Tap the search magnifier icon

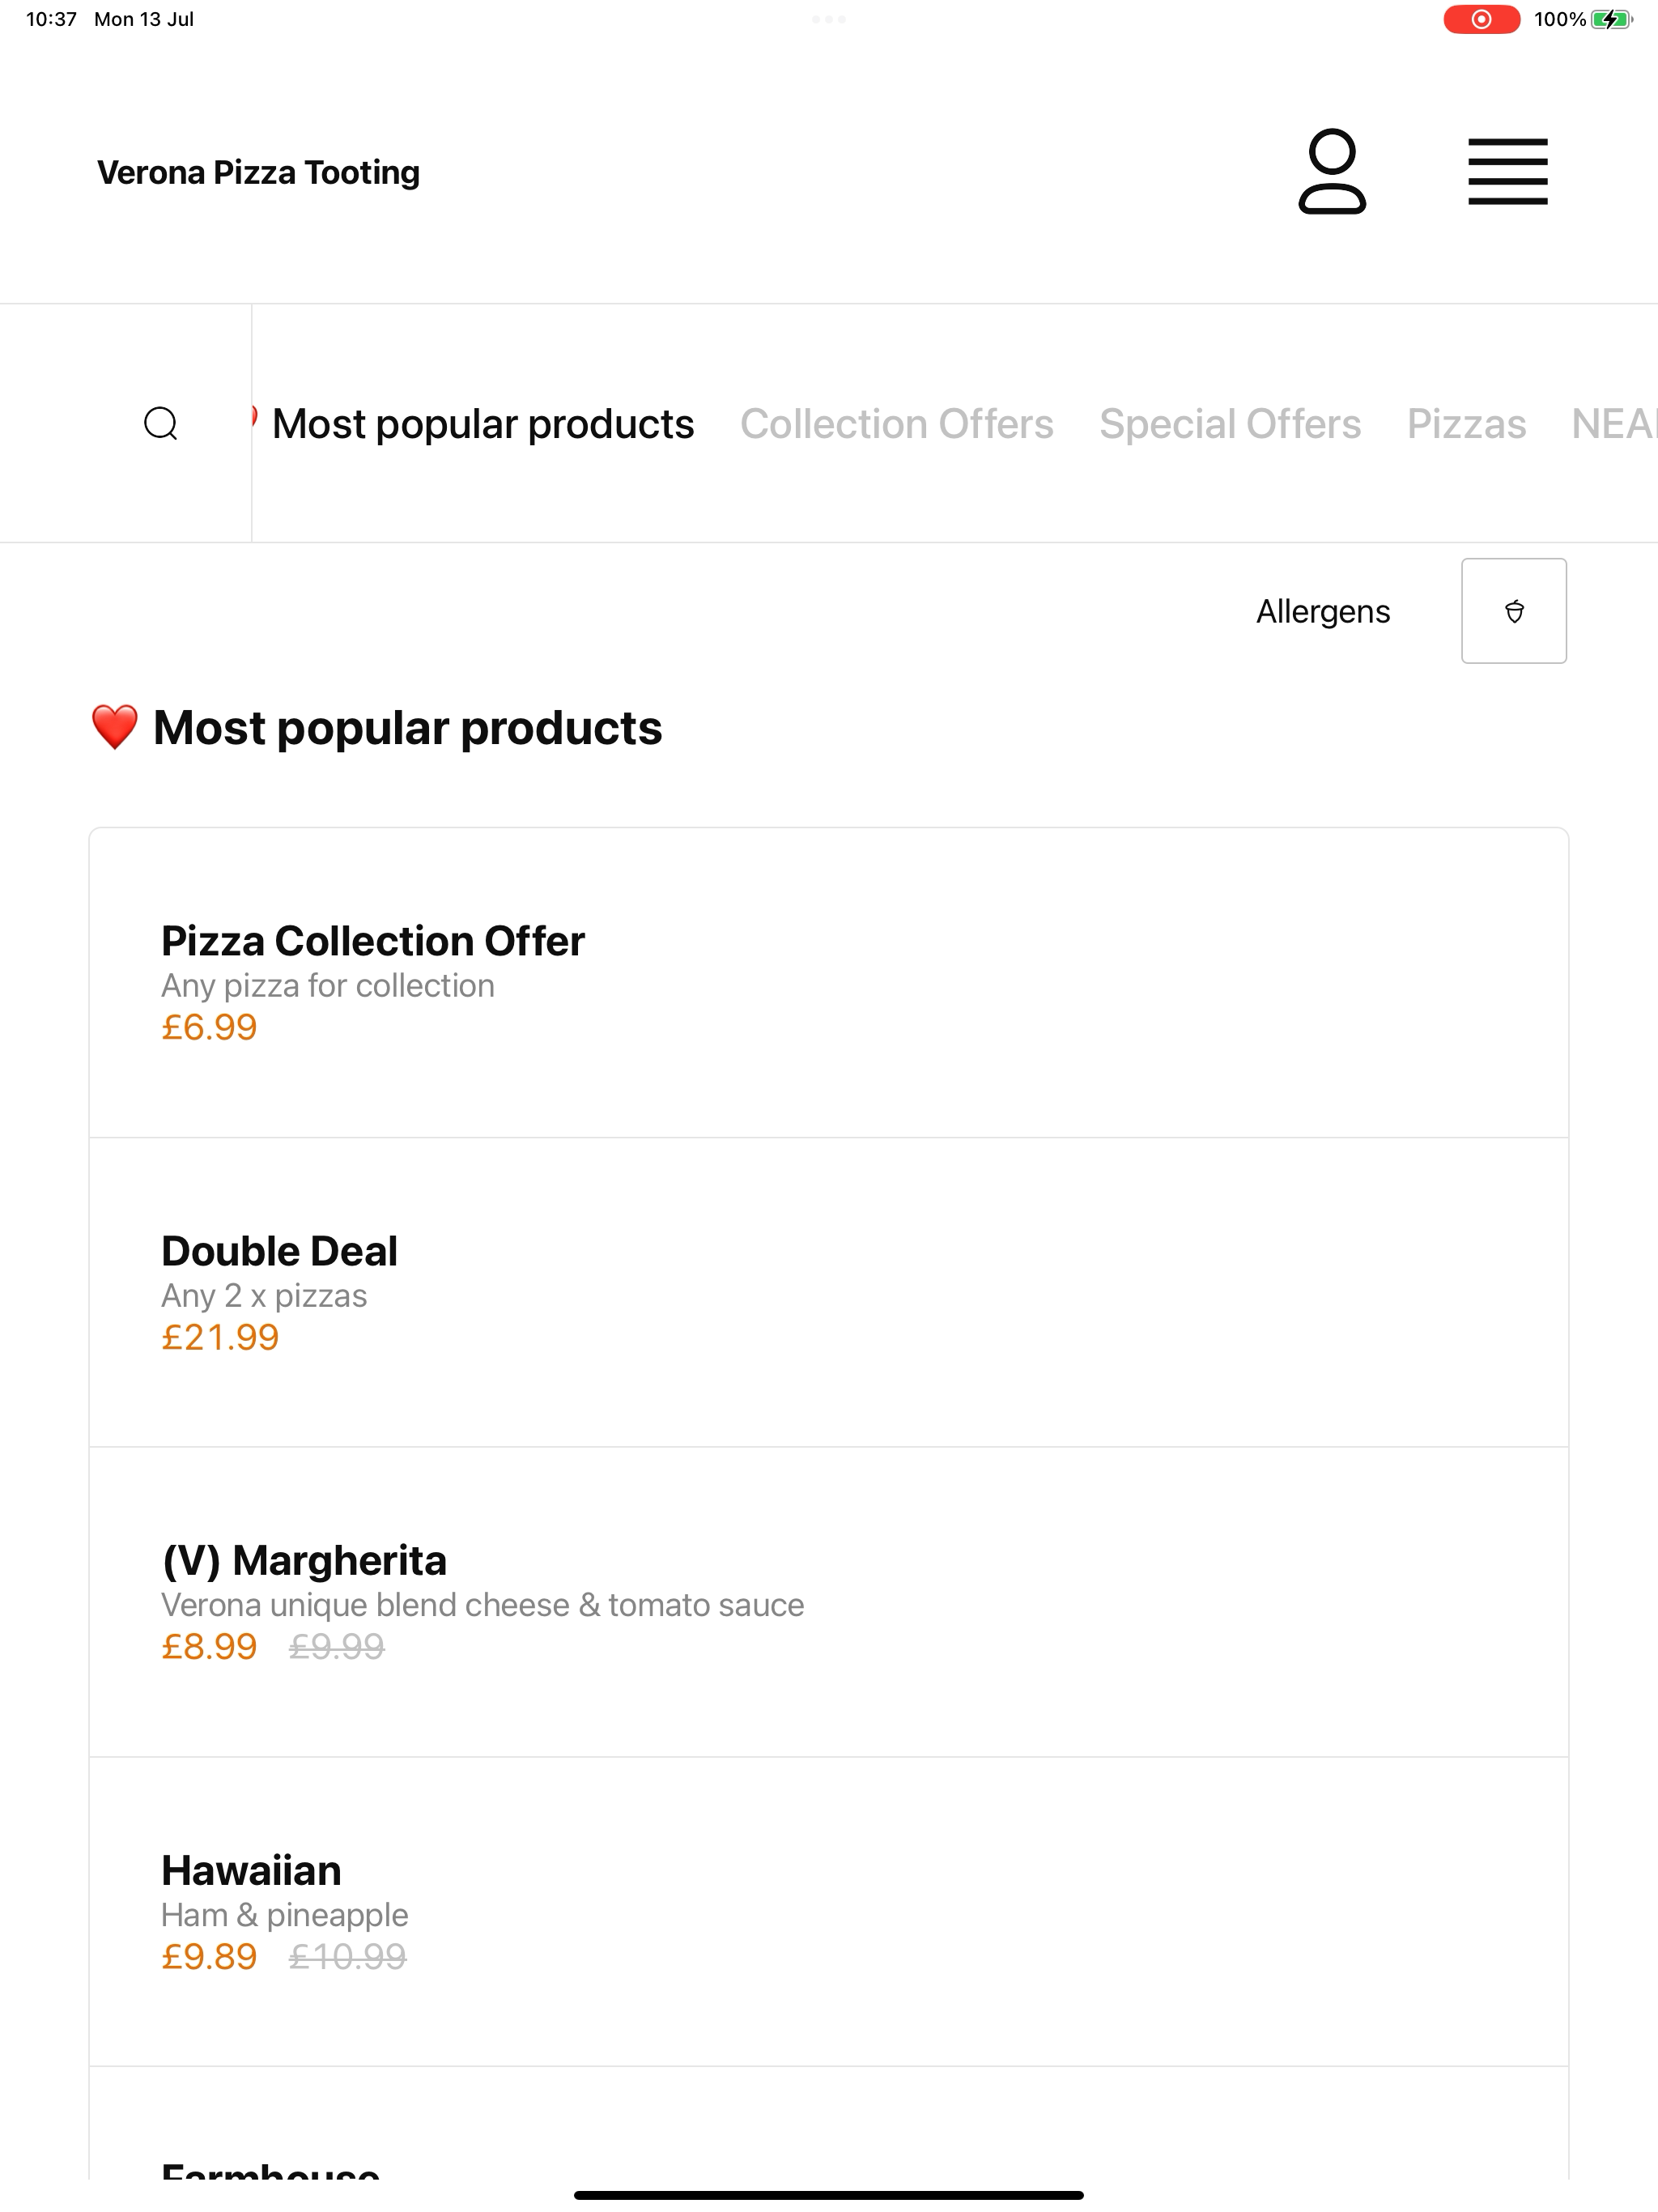161,423
